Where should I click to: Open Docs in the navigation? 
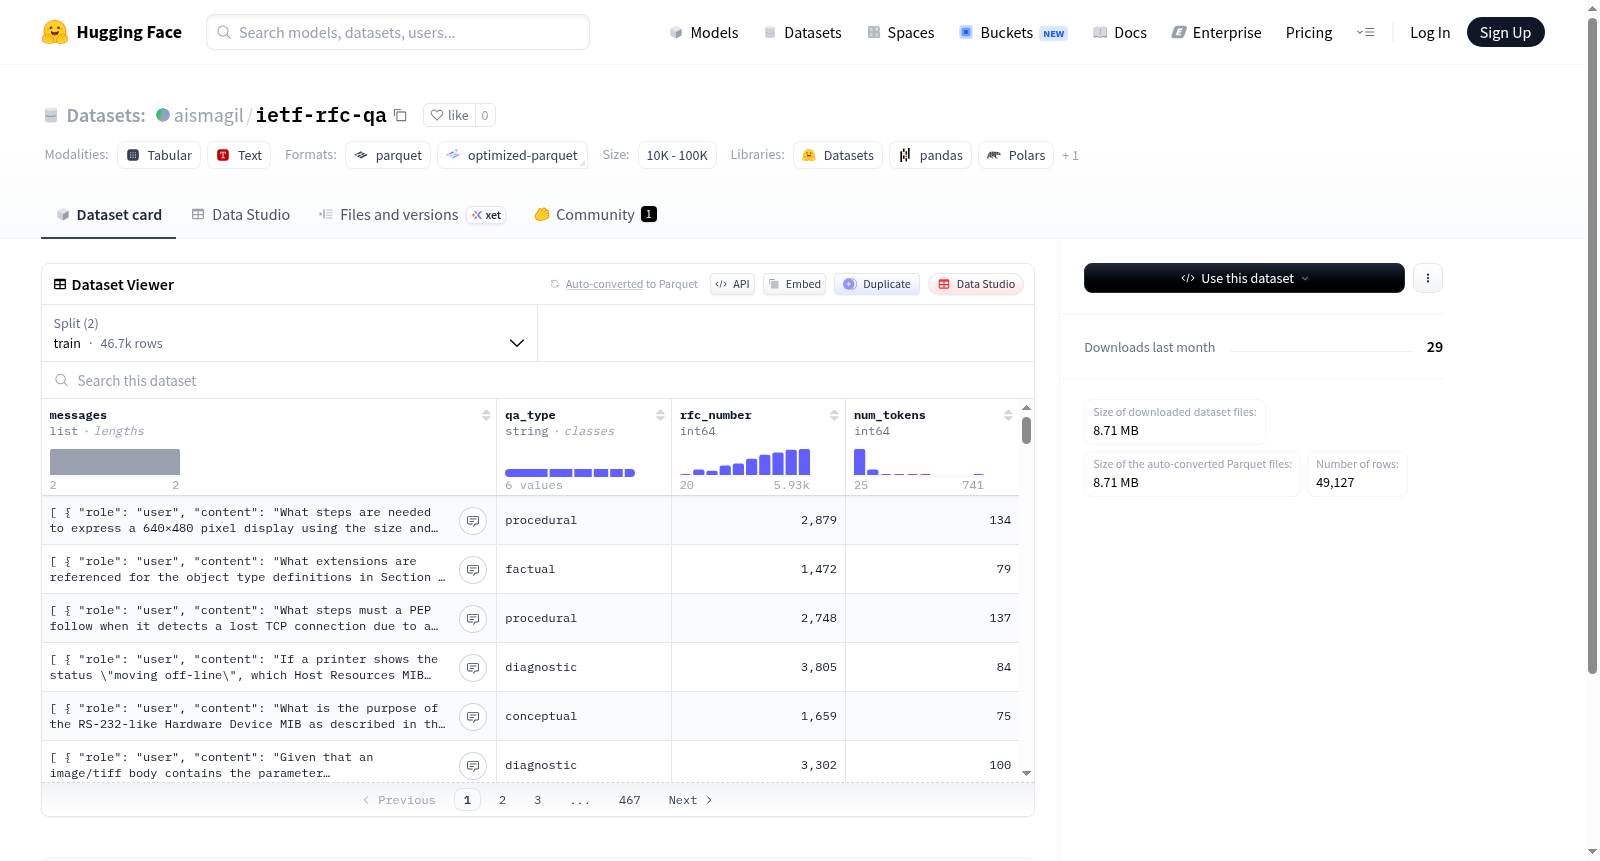coord(1120,33)
